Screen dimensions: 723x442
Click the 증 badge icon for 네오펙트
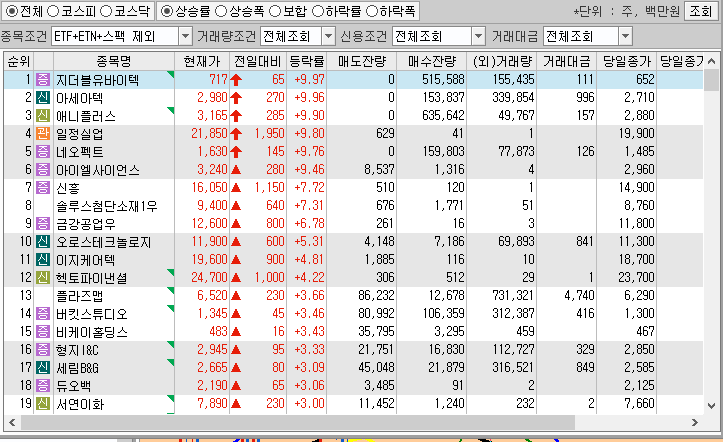tap(43, 151)
